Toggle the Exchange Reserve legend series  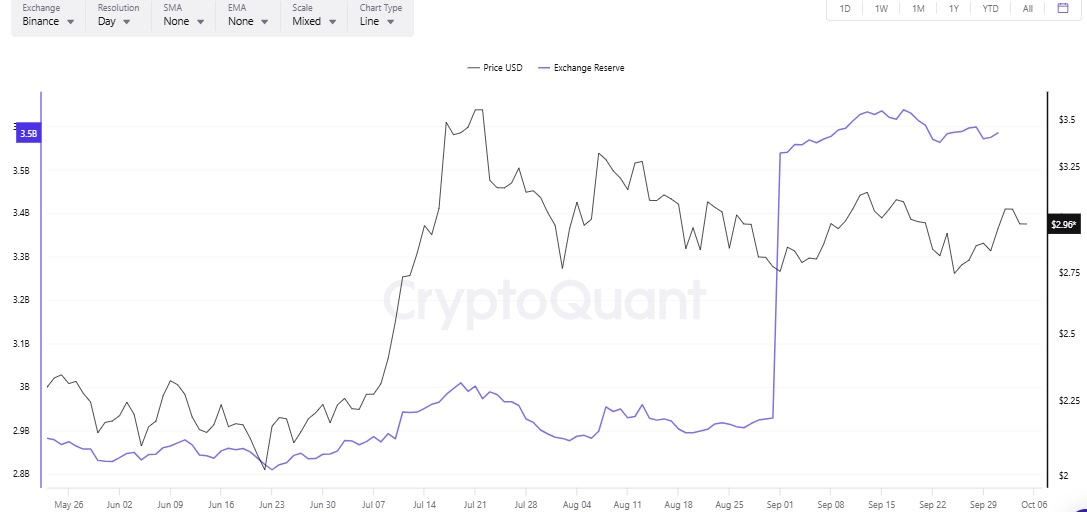point(581,68)
